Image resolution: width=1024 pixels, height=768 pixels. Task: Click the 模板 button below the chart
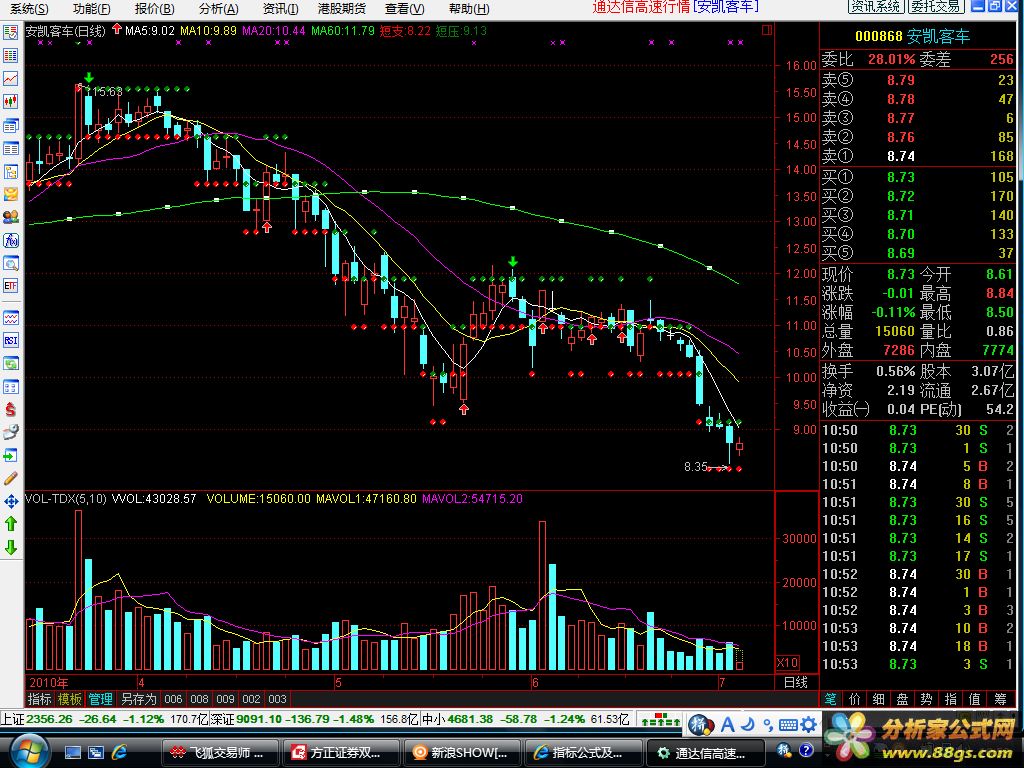click(x=70, y=699)
